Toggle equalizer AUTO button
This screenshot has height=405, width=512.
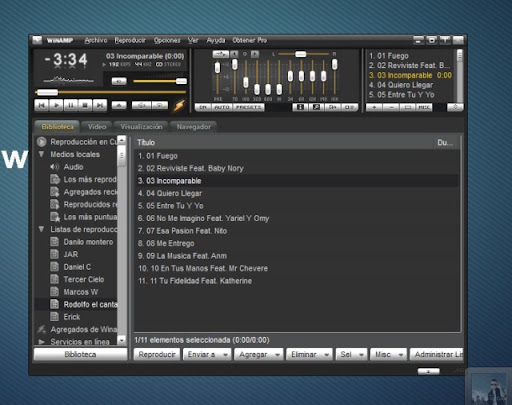(x=222, y=107)
